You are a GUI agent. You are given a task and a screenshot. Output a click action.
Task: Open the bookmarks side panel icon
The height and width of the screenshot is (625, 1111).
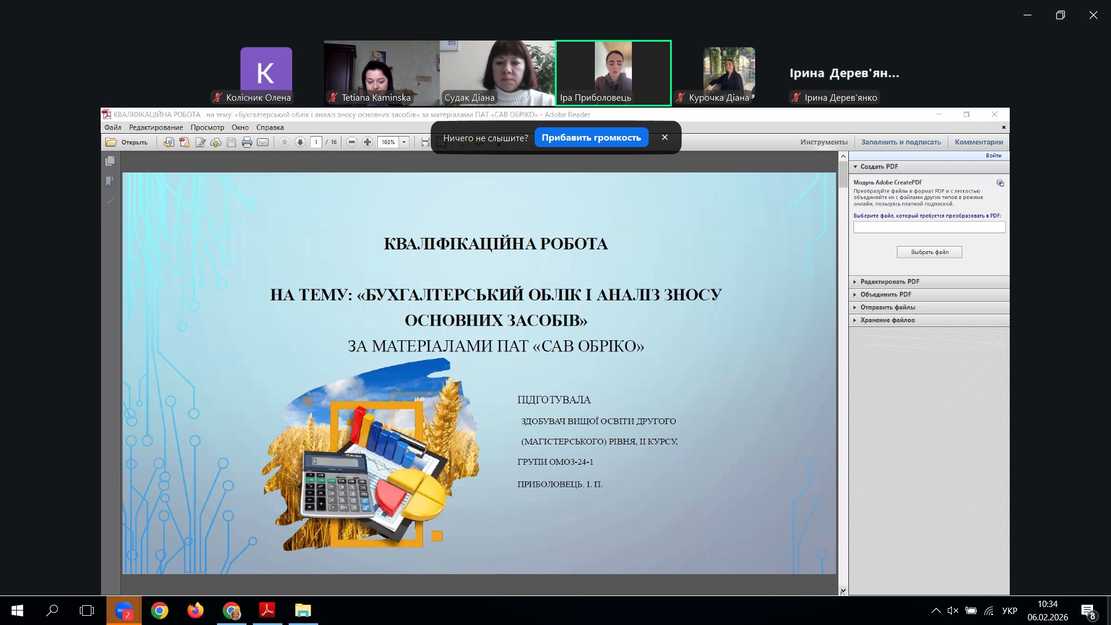(110, 181)
